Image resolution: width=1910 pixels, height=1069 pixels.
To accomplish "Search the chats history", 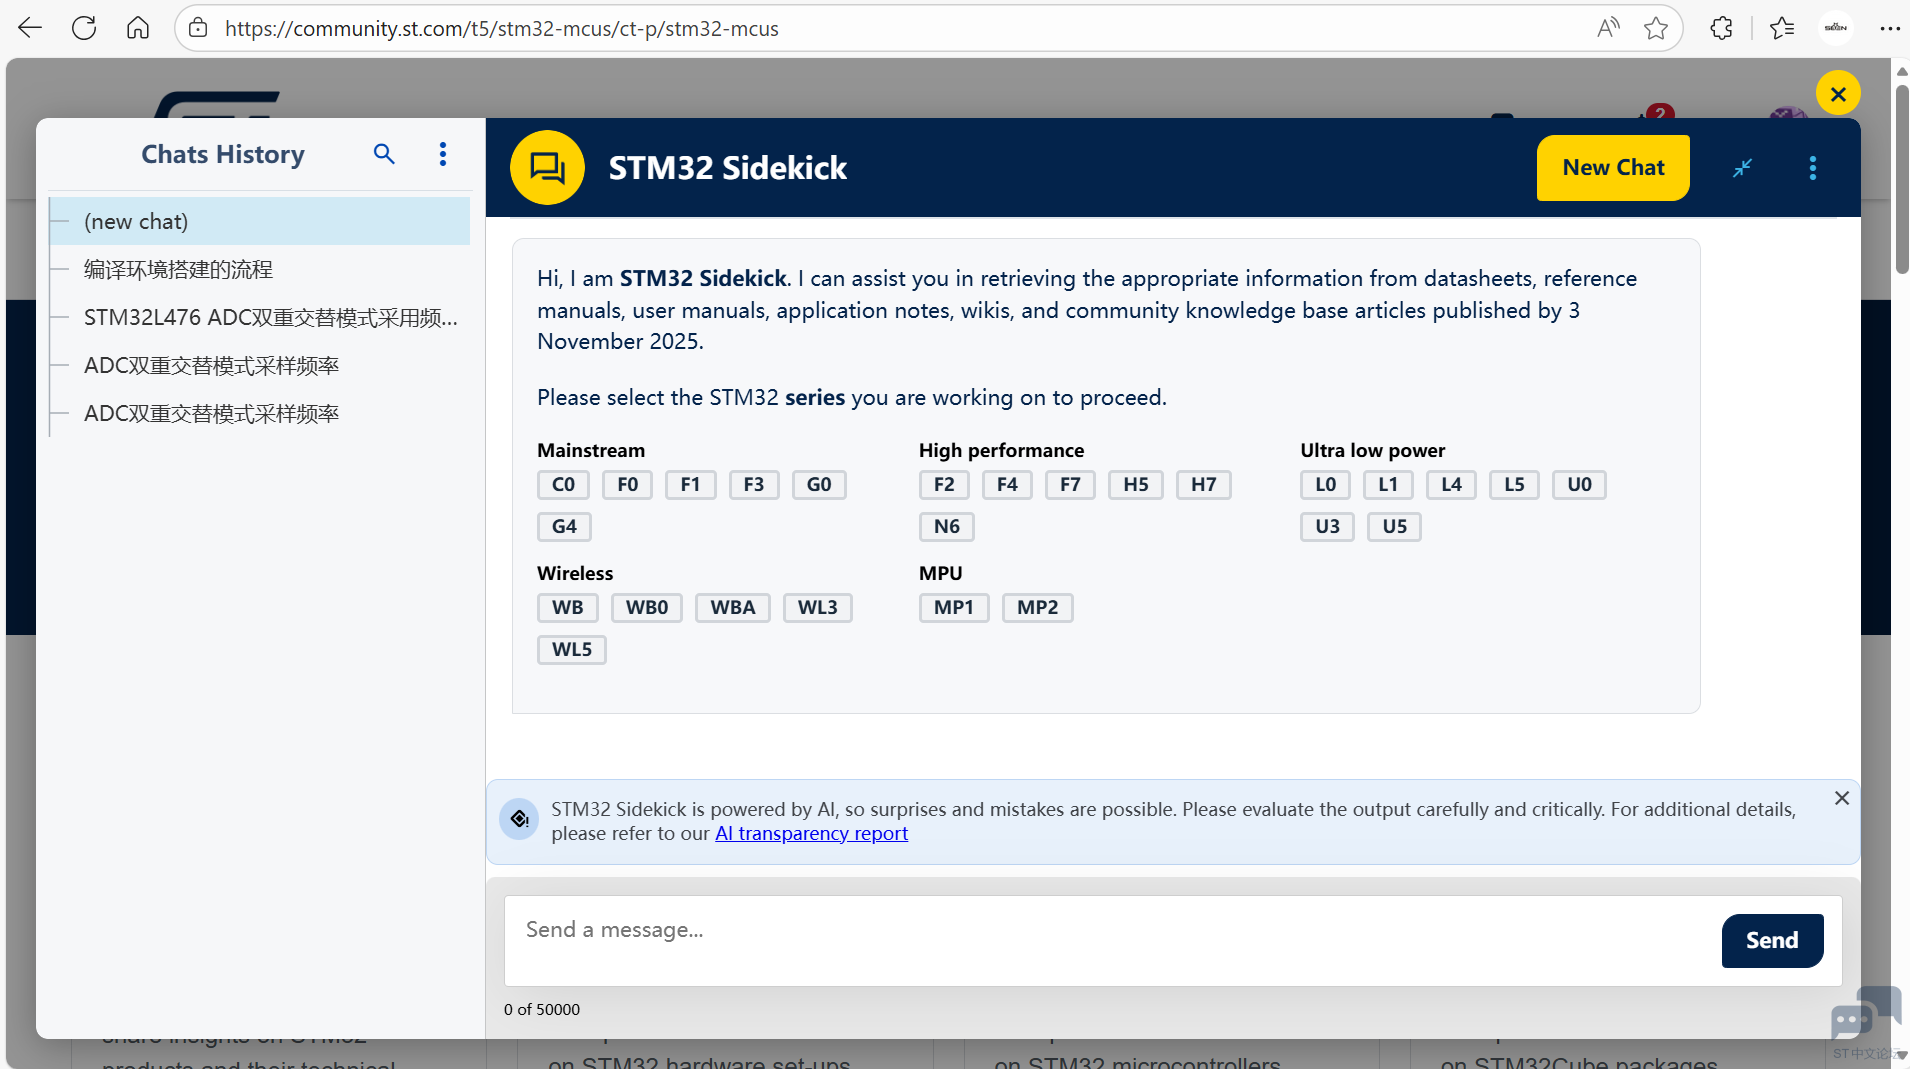I will 384,154.
